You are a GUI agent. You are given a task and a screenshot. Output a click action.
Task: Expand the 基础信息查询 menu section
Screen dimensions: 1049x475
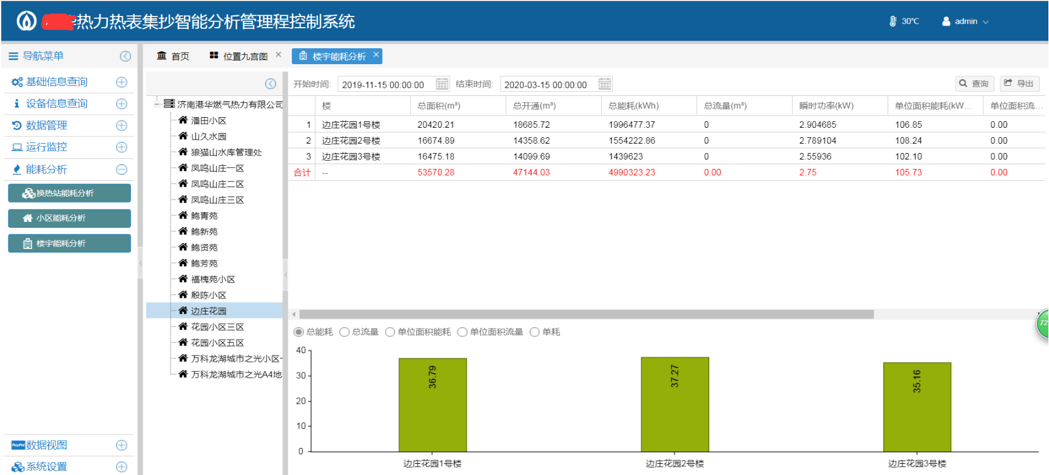[x=121, y=82]
